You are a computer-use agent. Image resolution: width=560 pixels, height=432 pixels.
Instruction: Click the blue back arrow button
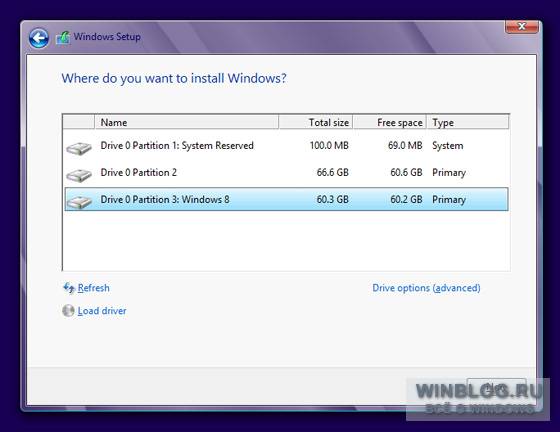tap(39, 38)
